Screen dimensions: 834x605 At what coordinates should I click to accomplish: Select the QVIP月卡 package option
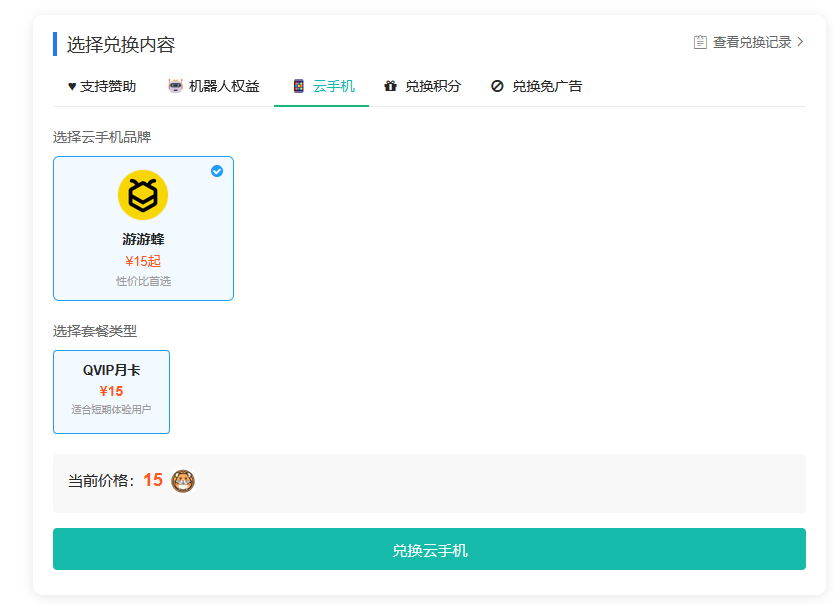[111, 391]
